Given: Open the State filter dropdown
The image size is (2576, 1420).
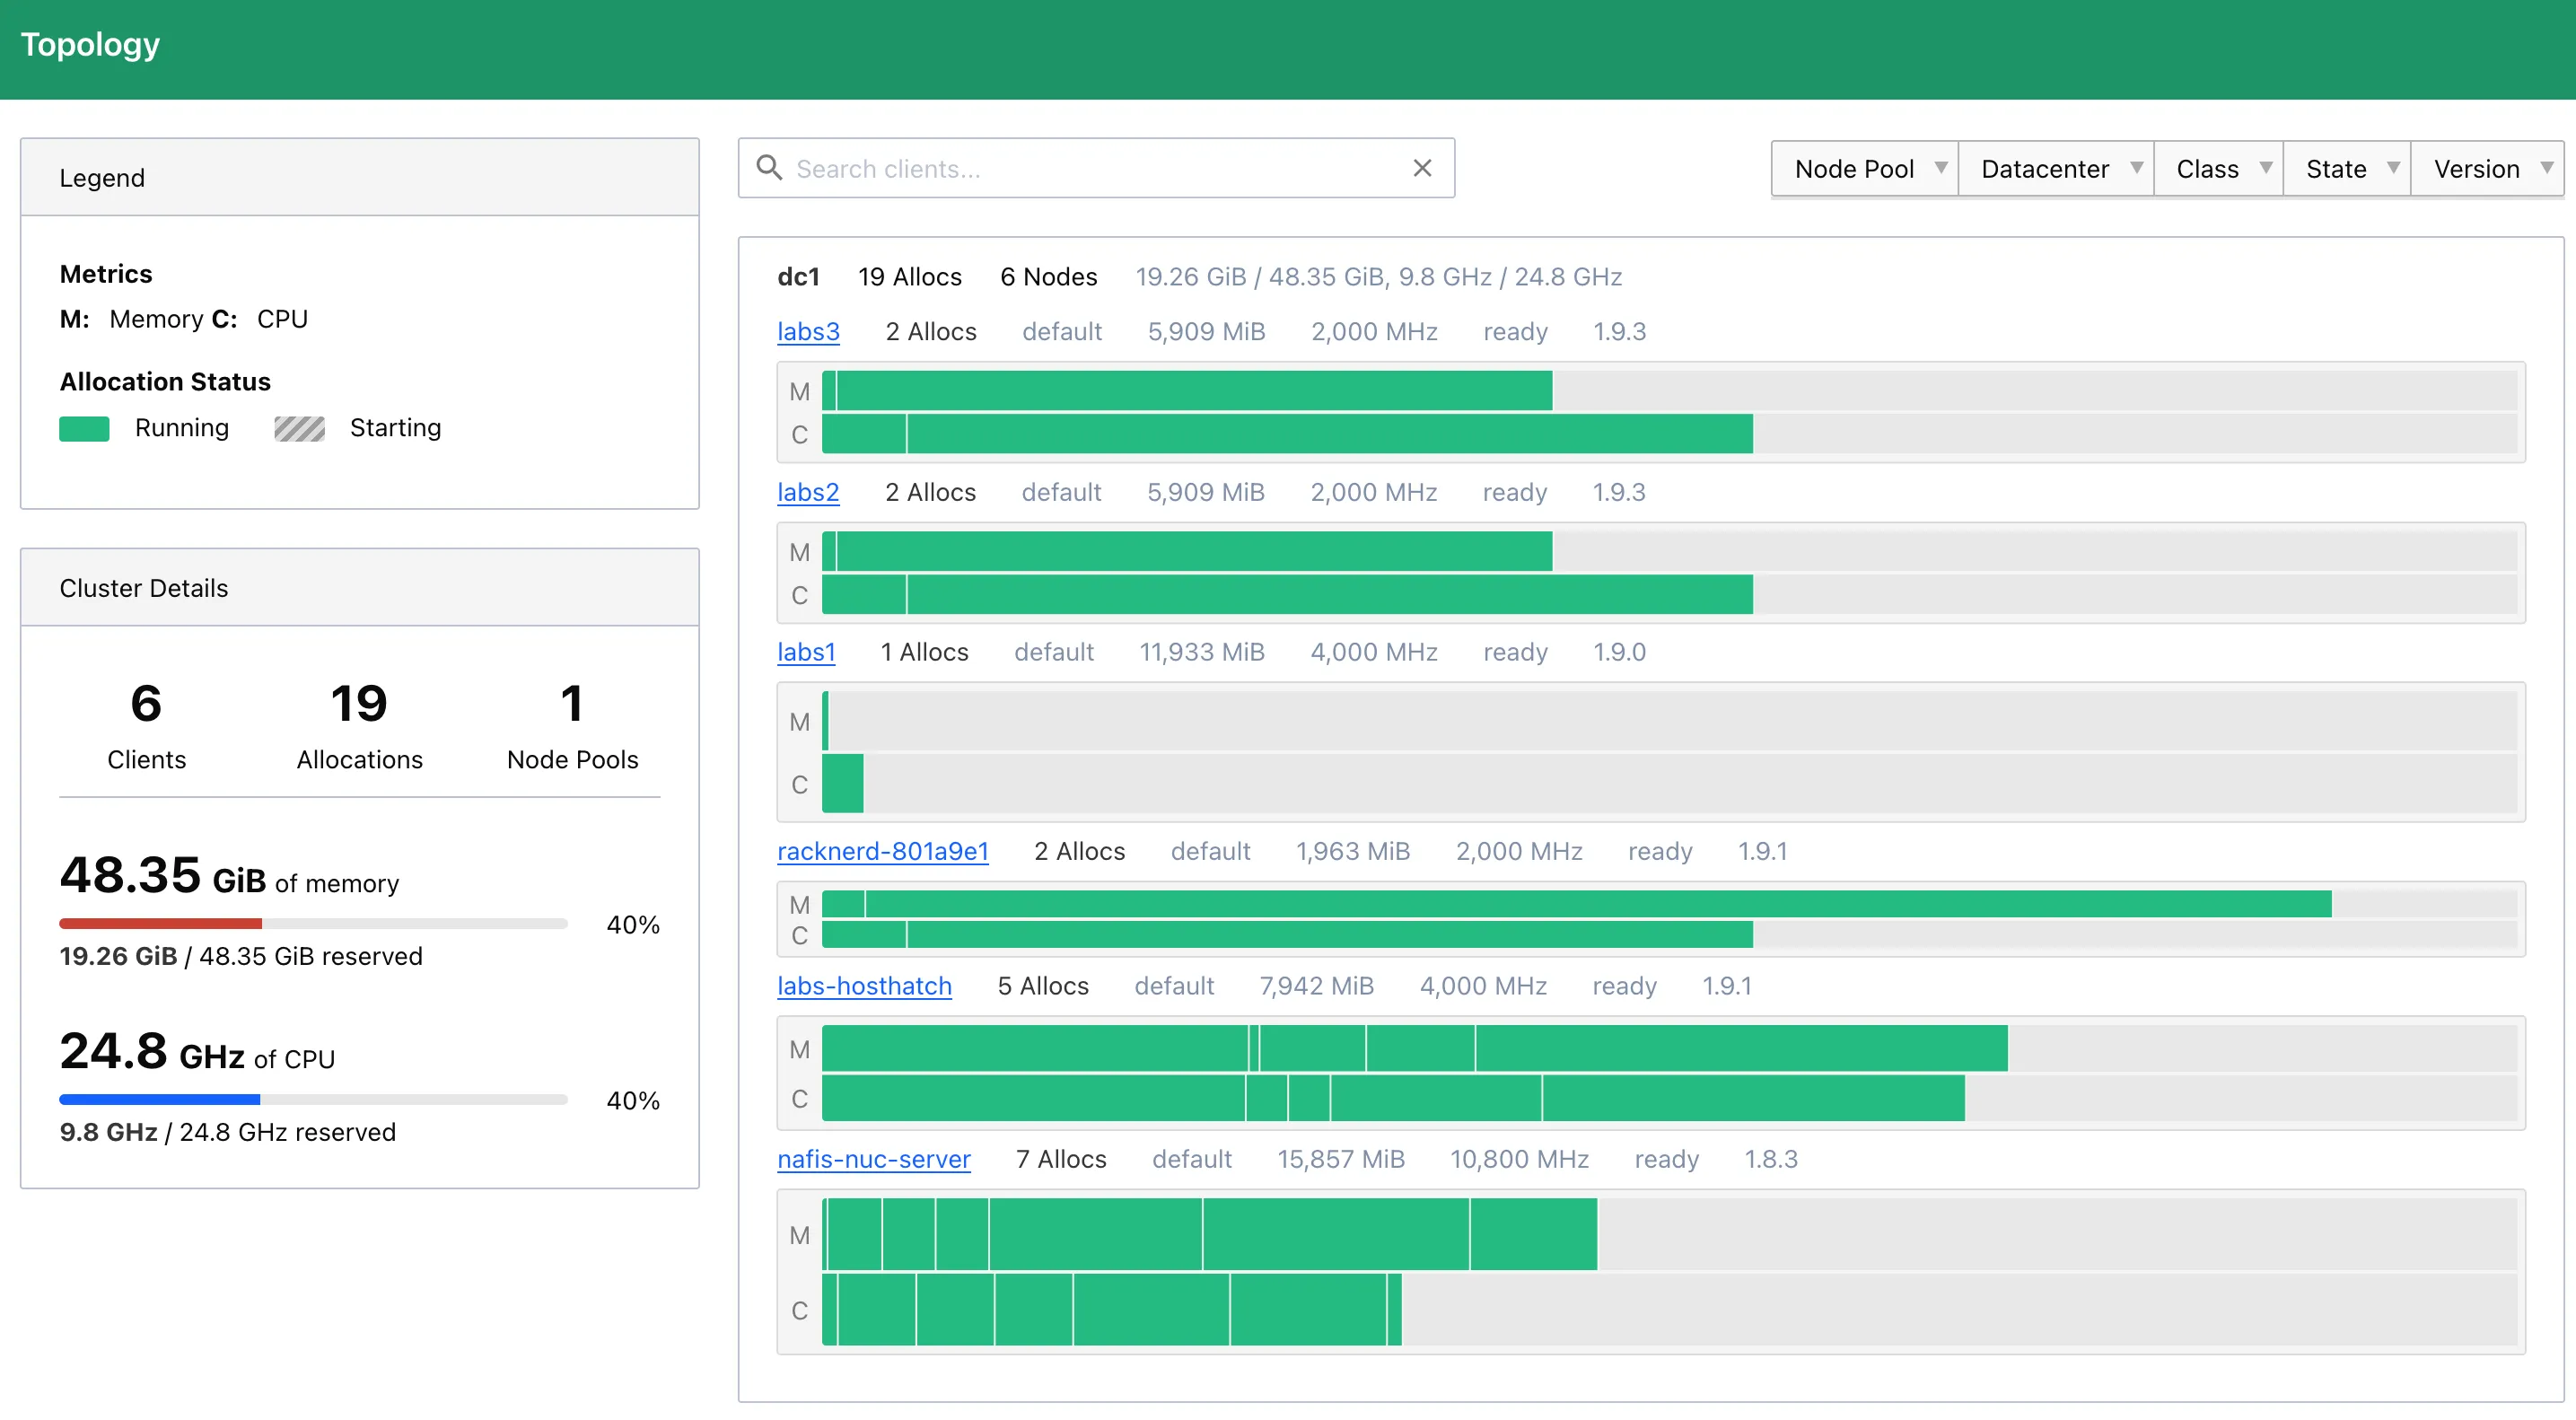Looking at the screenshot, I should pos(2347,169).
